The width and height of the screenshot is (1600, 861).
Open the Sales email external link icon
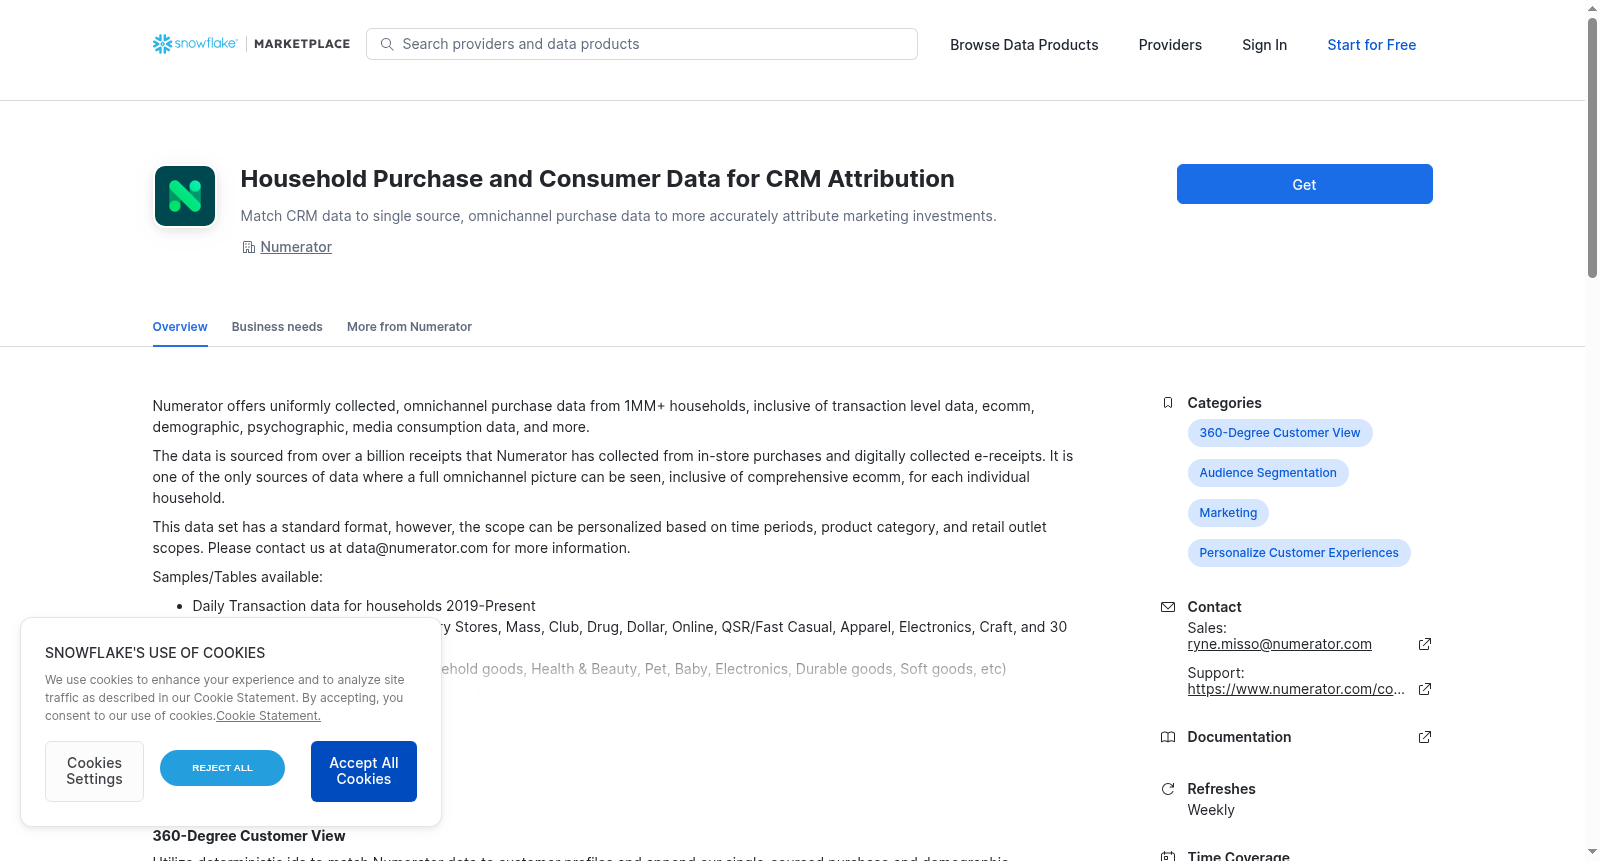tap(1425, 644)
